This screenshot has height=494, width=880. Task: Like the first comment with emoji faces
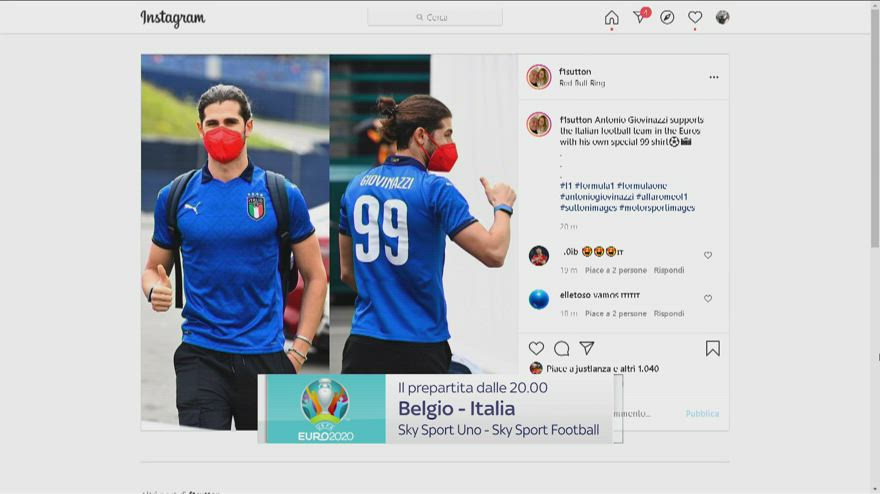[x=708, y=255]
